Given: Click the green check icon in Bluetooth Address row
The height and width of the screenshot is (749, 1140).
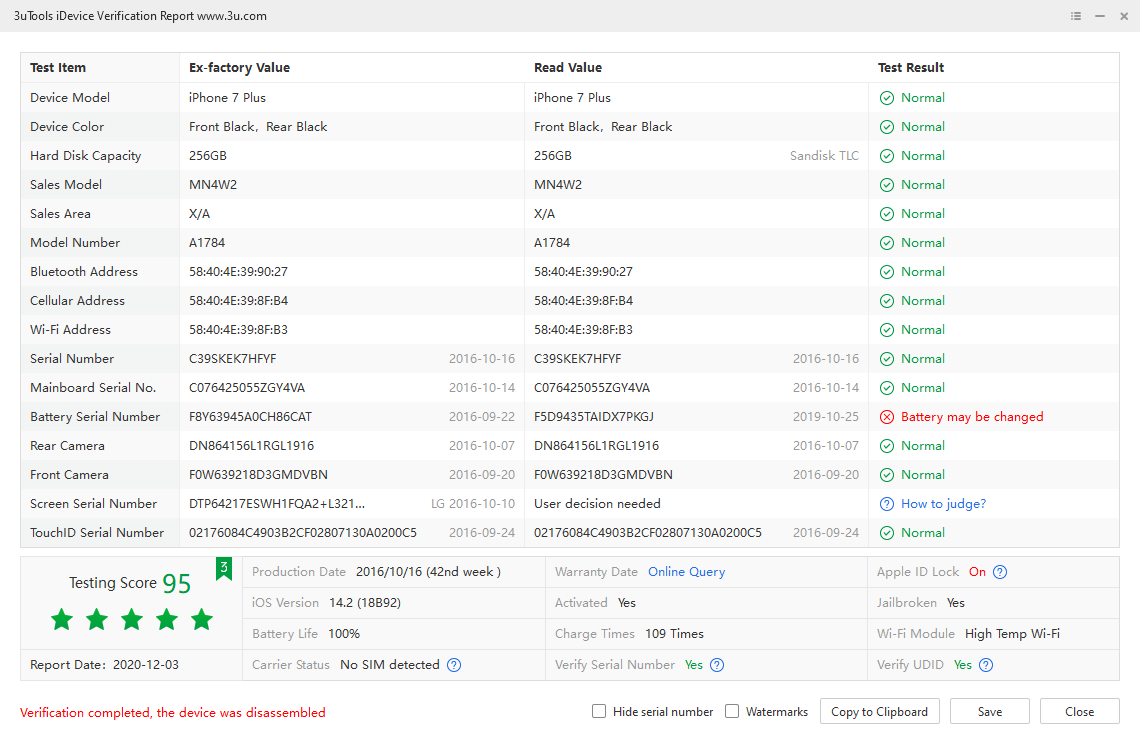Looking at the screenshot, I should (x=887, y=272).
